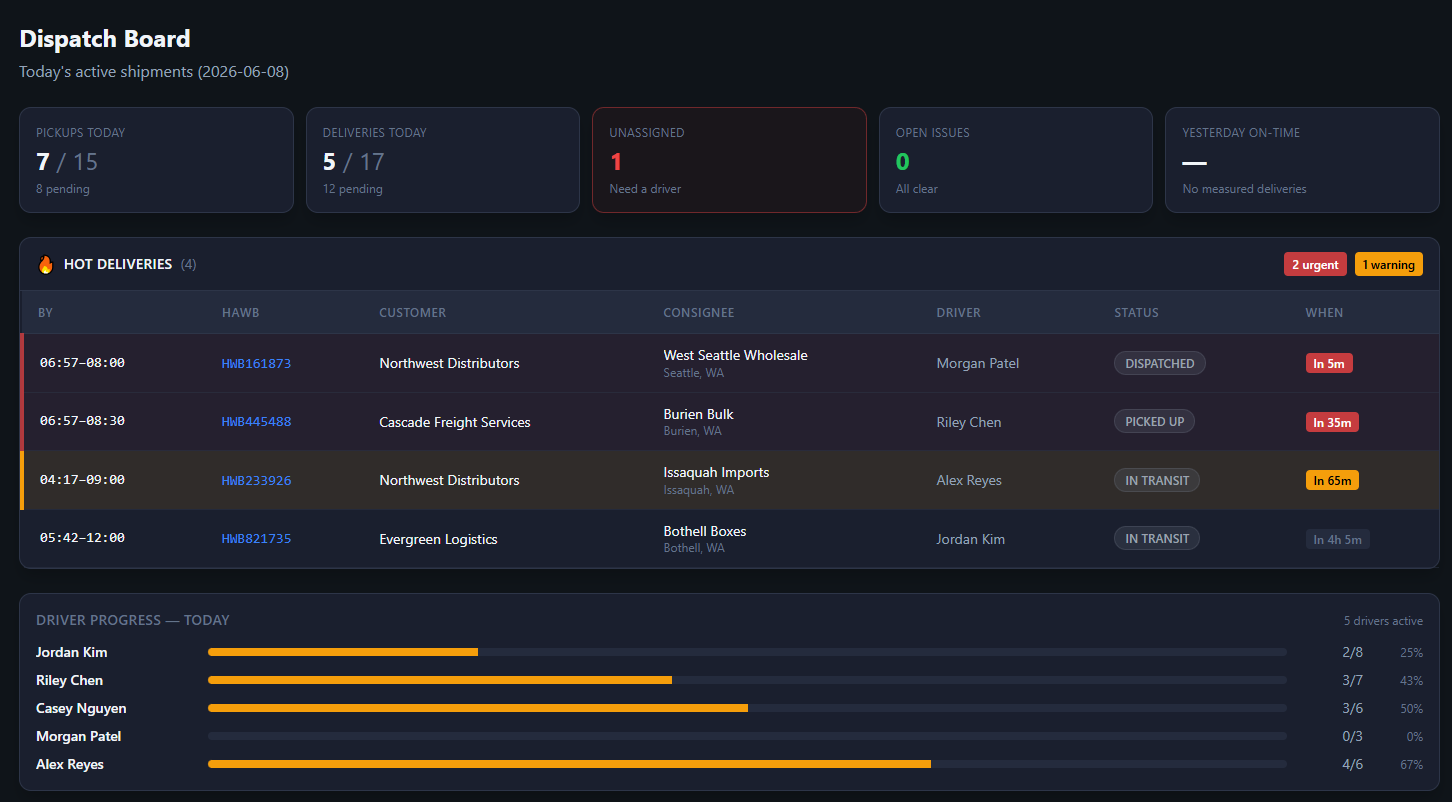Viewport: 1452px width, 802px height.
Task: Click consignee West Seattle Wholesale
Action: coord(735,355)
